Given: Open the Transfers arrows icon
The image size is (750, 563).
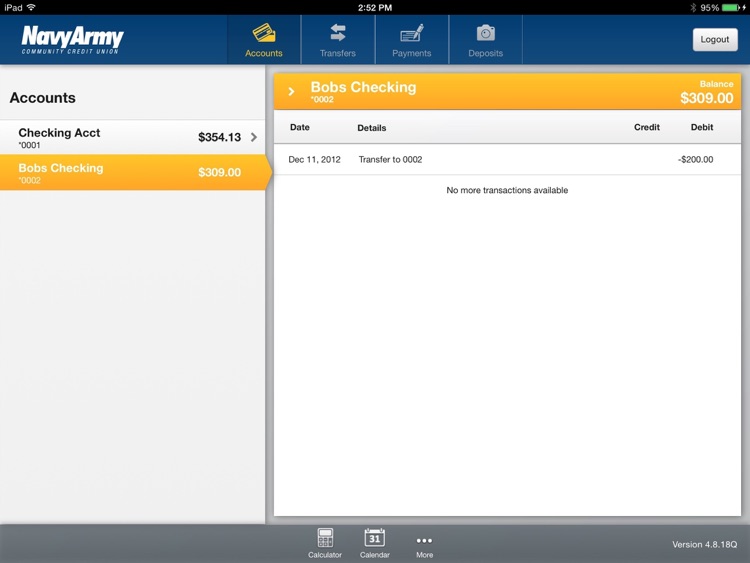Looking at the screenshot, I should [x=338, y=33].
